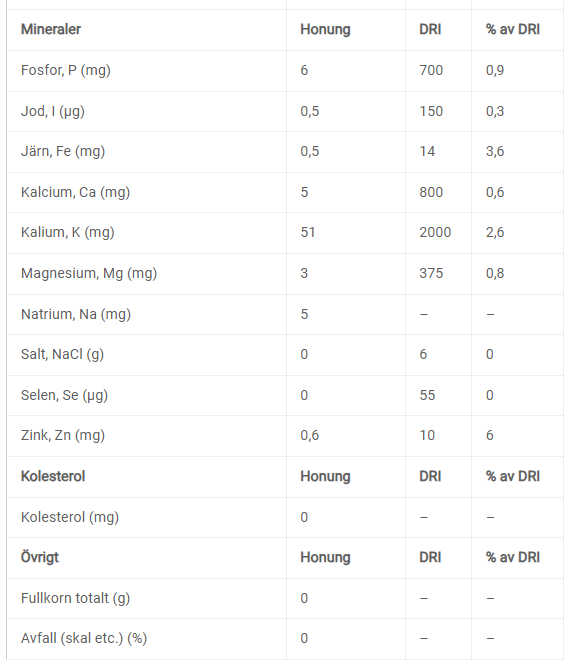Click the Salt, NaCl (g) label

tap(62, 355)
